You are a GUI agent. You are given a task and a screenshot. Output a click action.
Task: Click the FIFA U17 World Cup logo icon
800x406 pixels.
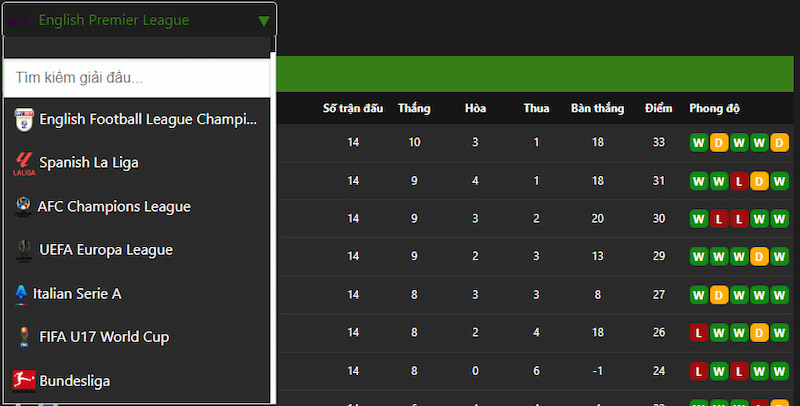[24, 337]
